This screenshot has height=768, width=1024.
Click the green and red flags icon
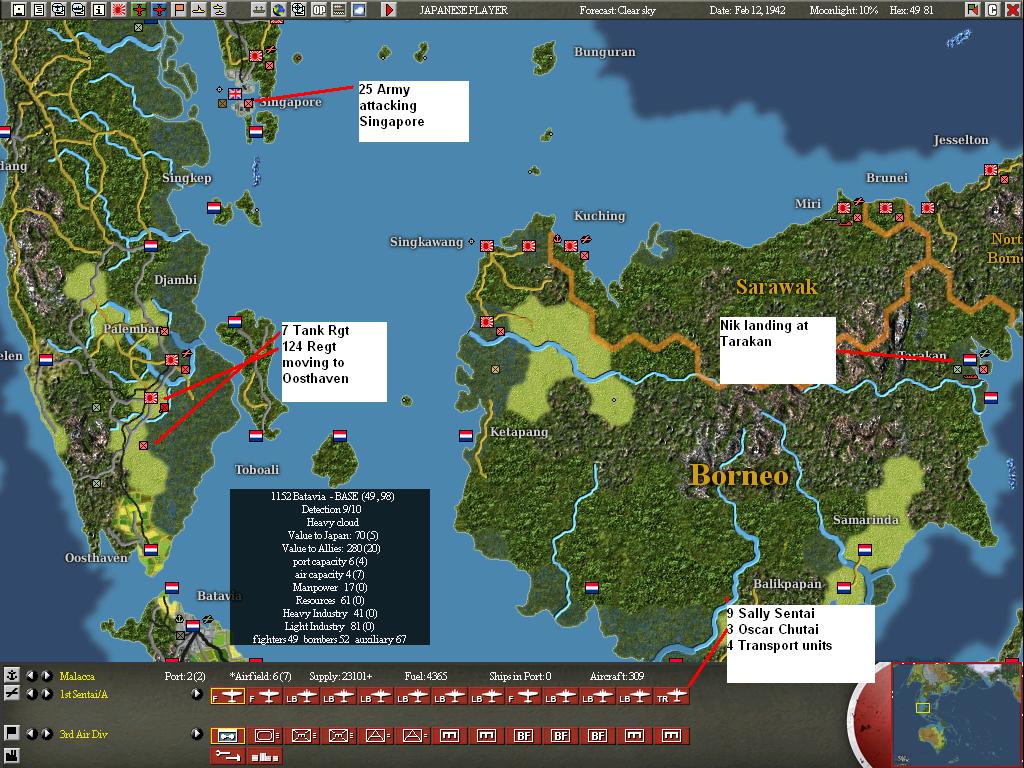point(972,9)
